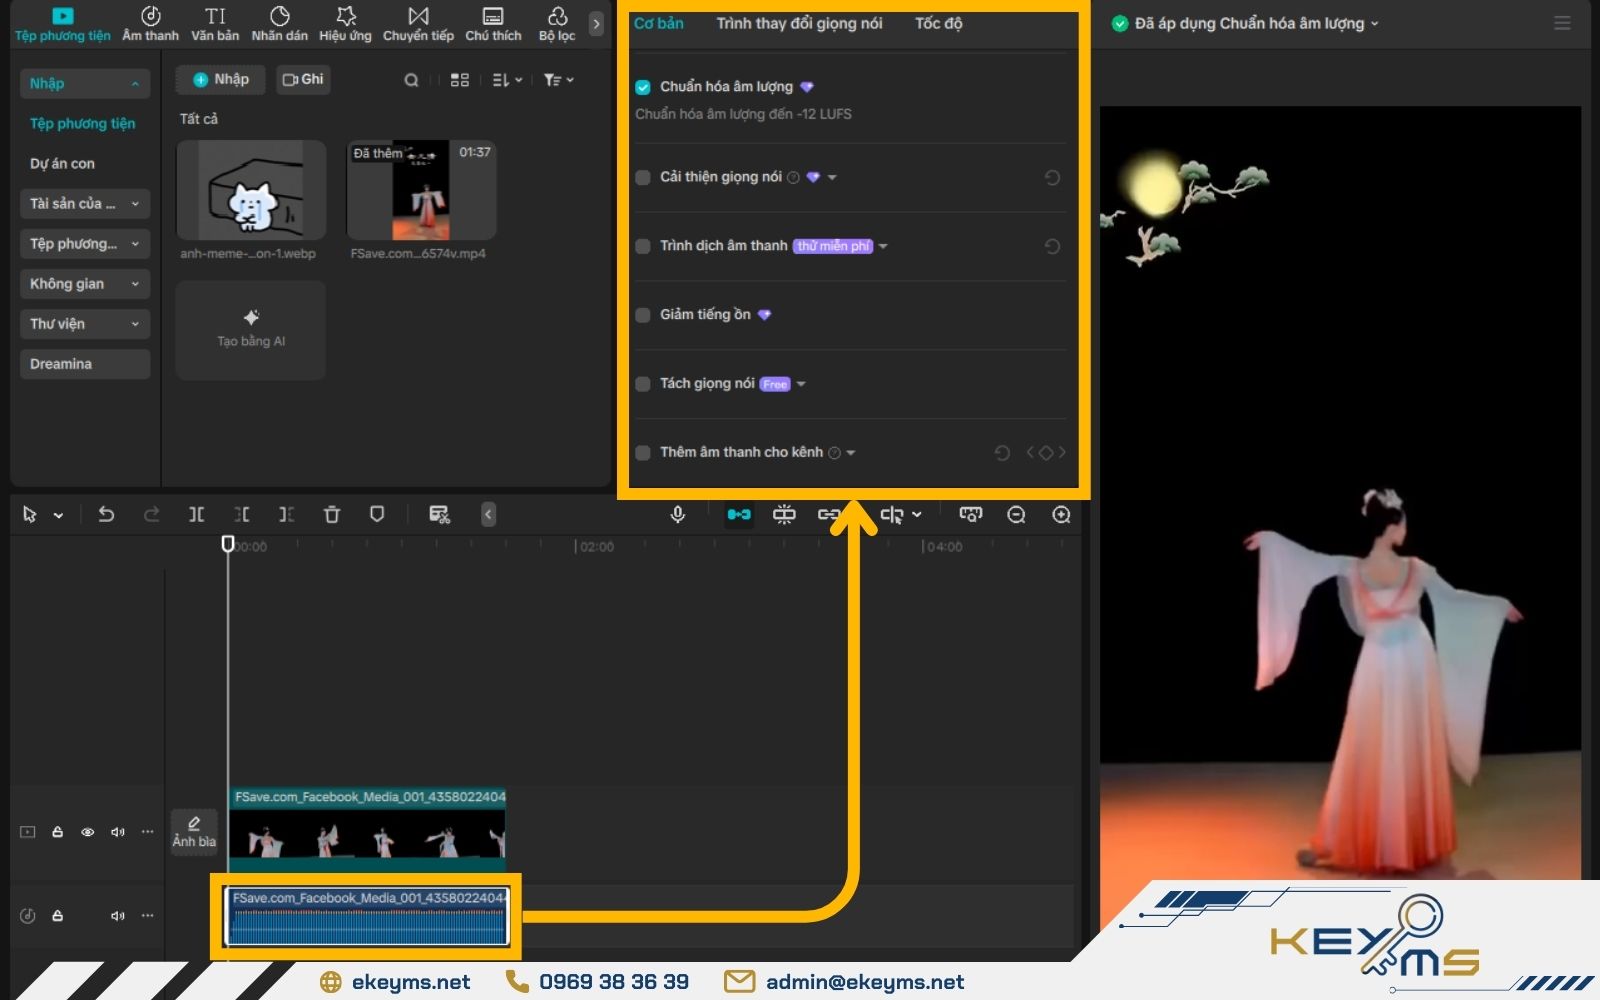Viewport: 1600px width, 1000px height.
Task: Uncheck the Chuẩn hóa âm lượng checkbox
Action: coord(643,87)
